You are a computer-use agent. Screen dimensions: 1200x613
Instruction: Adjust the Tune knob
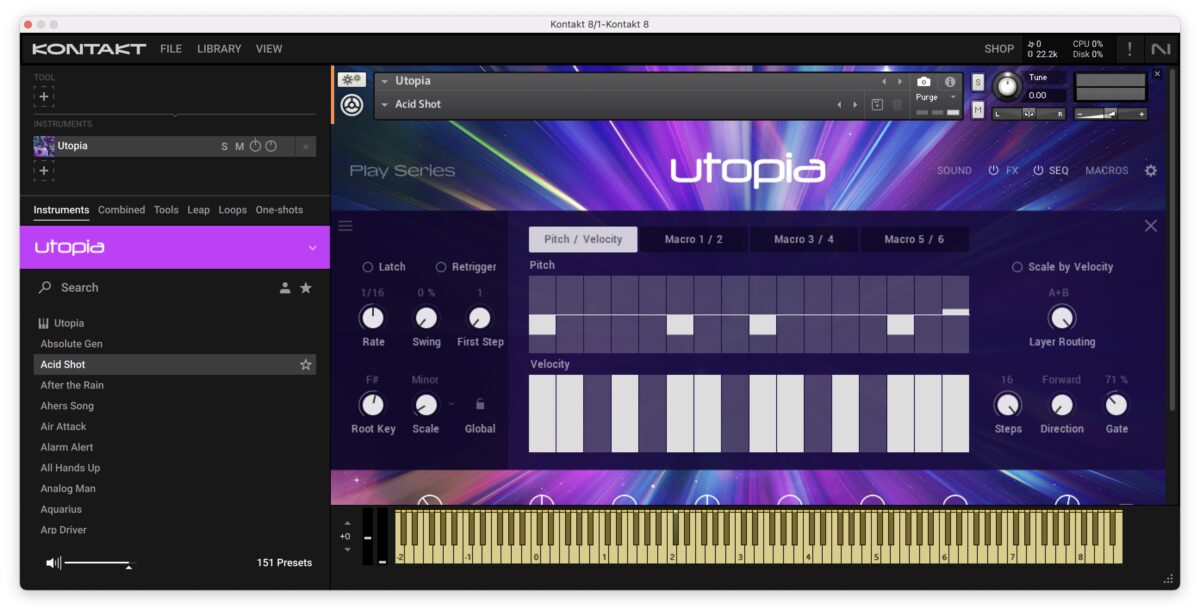[1007, 87]
